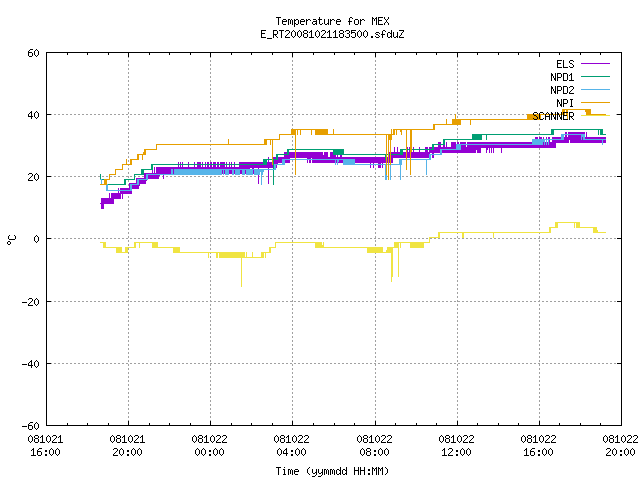The height and width of the screenshot is (480, 640).
Task: Click the y-axis label 20
Action: coord(33,177)
